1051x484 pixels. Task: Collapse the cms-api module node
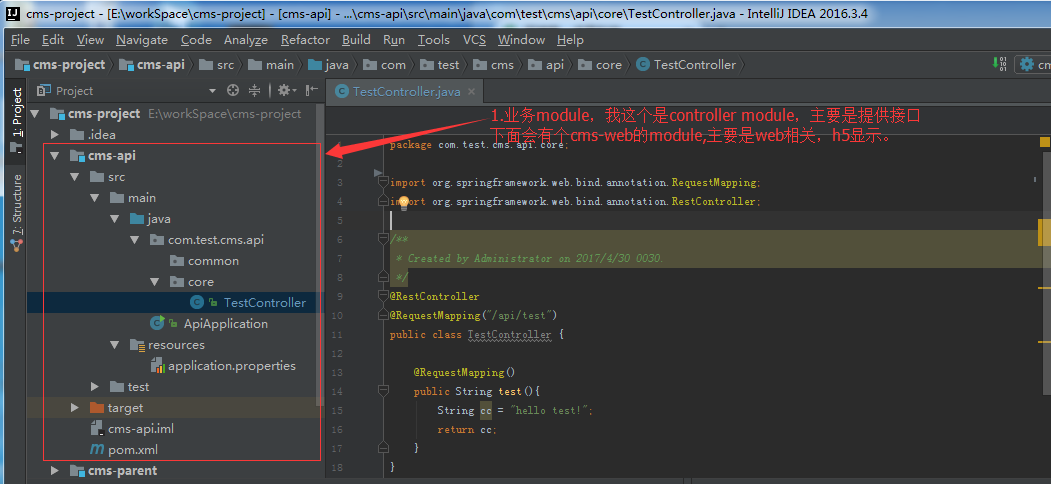(x=54, y=156)
